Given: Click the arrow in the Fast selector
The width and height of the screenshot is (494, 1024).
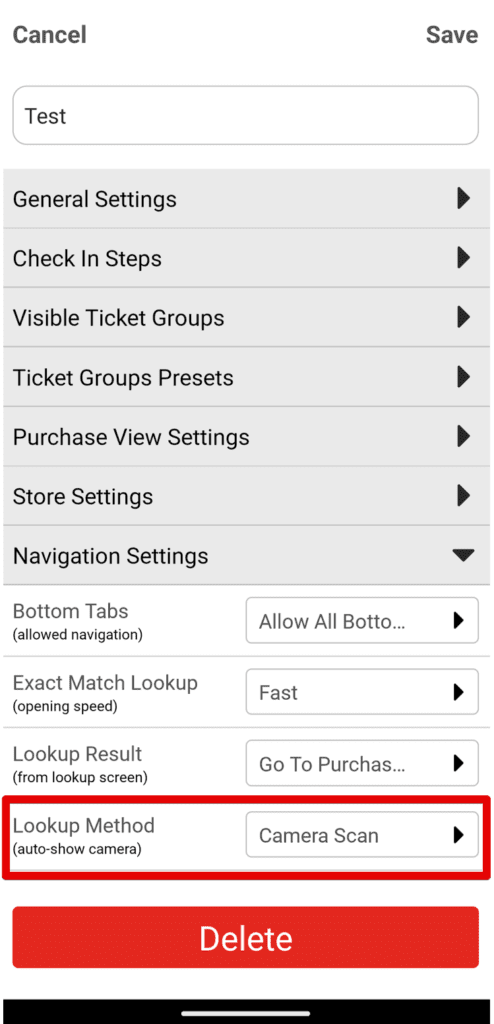Looking at the screenshot, I should tap(459, 692).
